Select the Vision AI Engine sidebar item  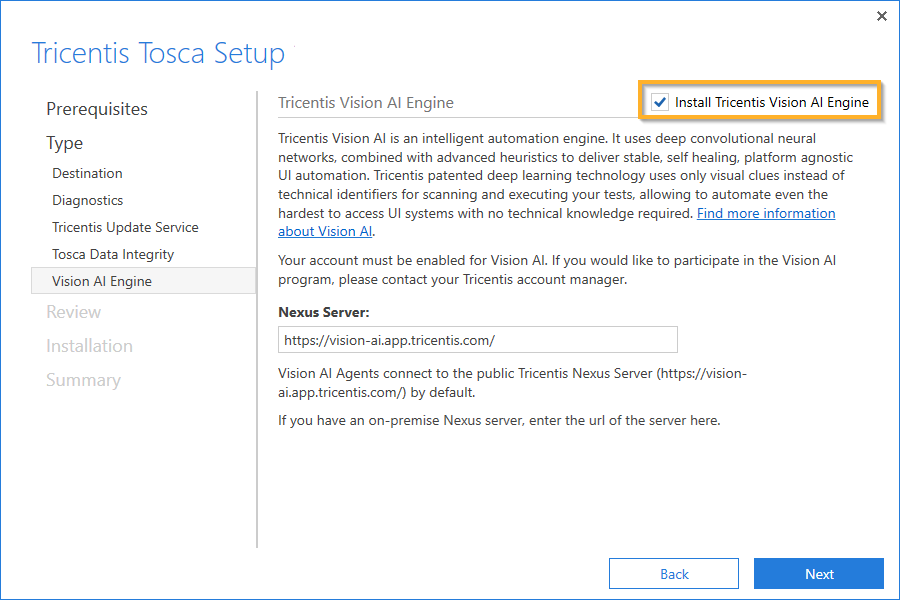102,281
